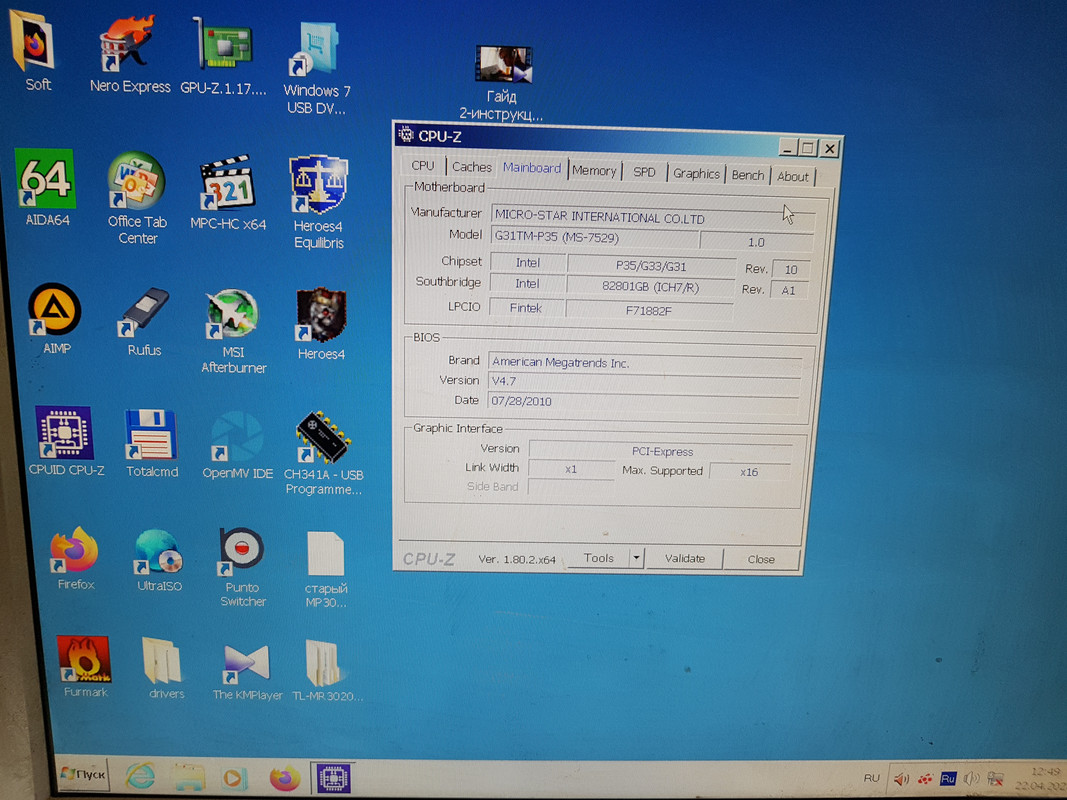This screenshot has width=1067, height=800.
Task: Click the model revision 1.0 field
Action: coord(756,242)
